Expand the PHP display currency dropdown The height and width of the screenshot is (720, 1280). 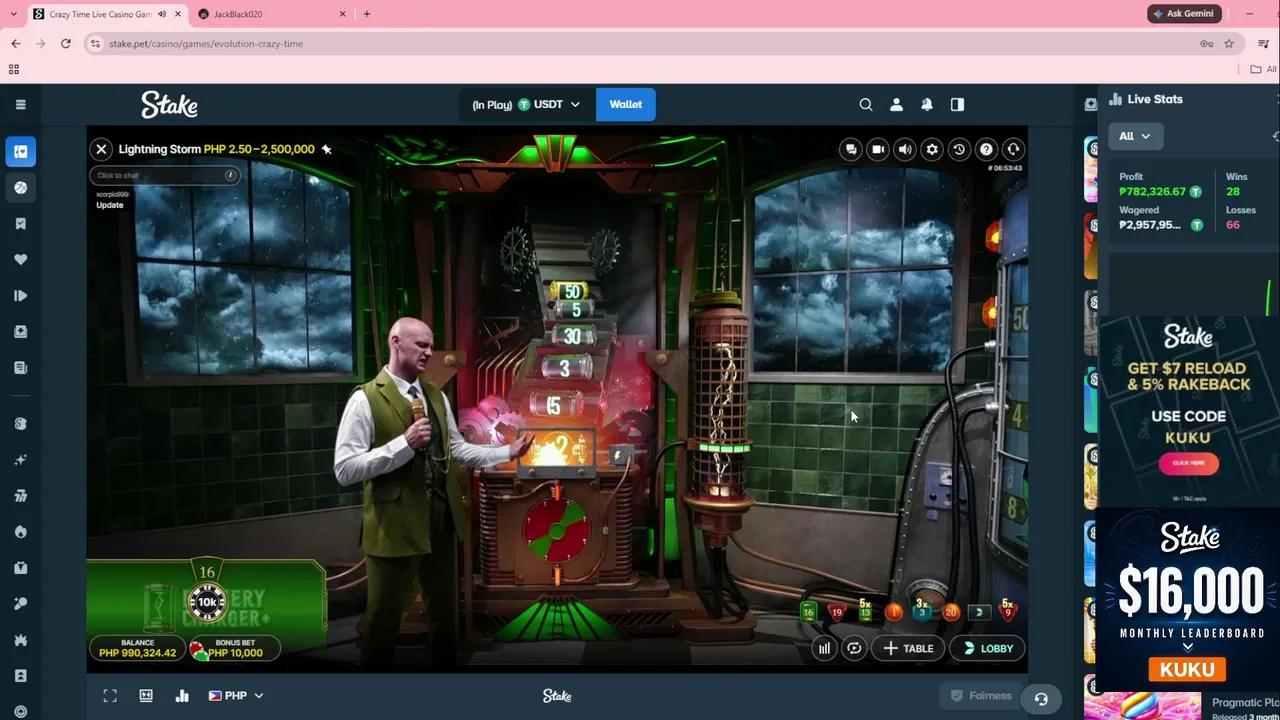click(236, 696)
